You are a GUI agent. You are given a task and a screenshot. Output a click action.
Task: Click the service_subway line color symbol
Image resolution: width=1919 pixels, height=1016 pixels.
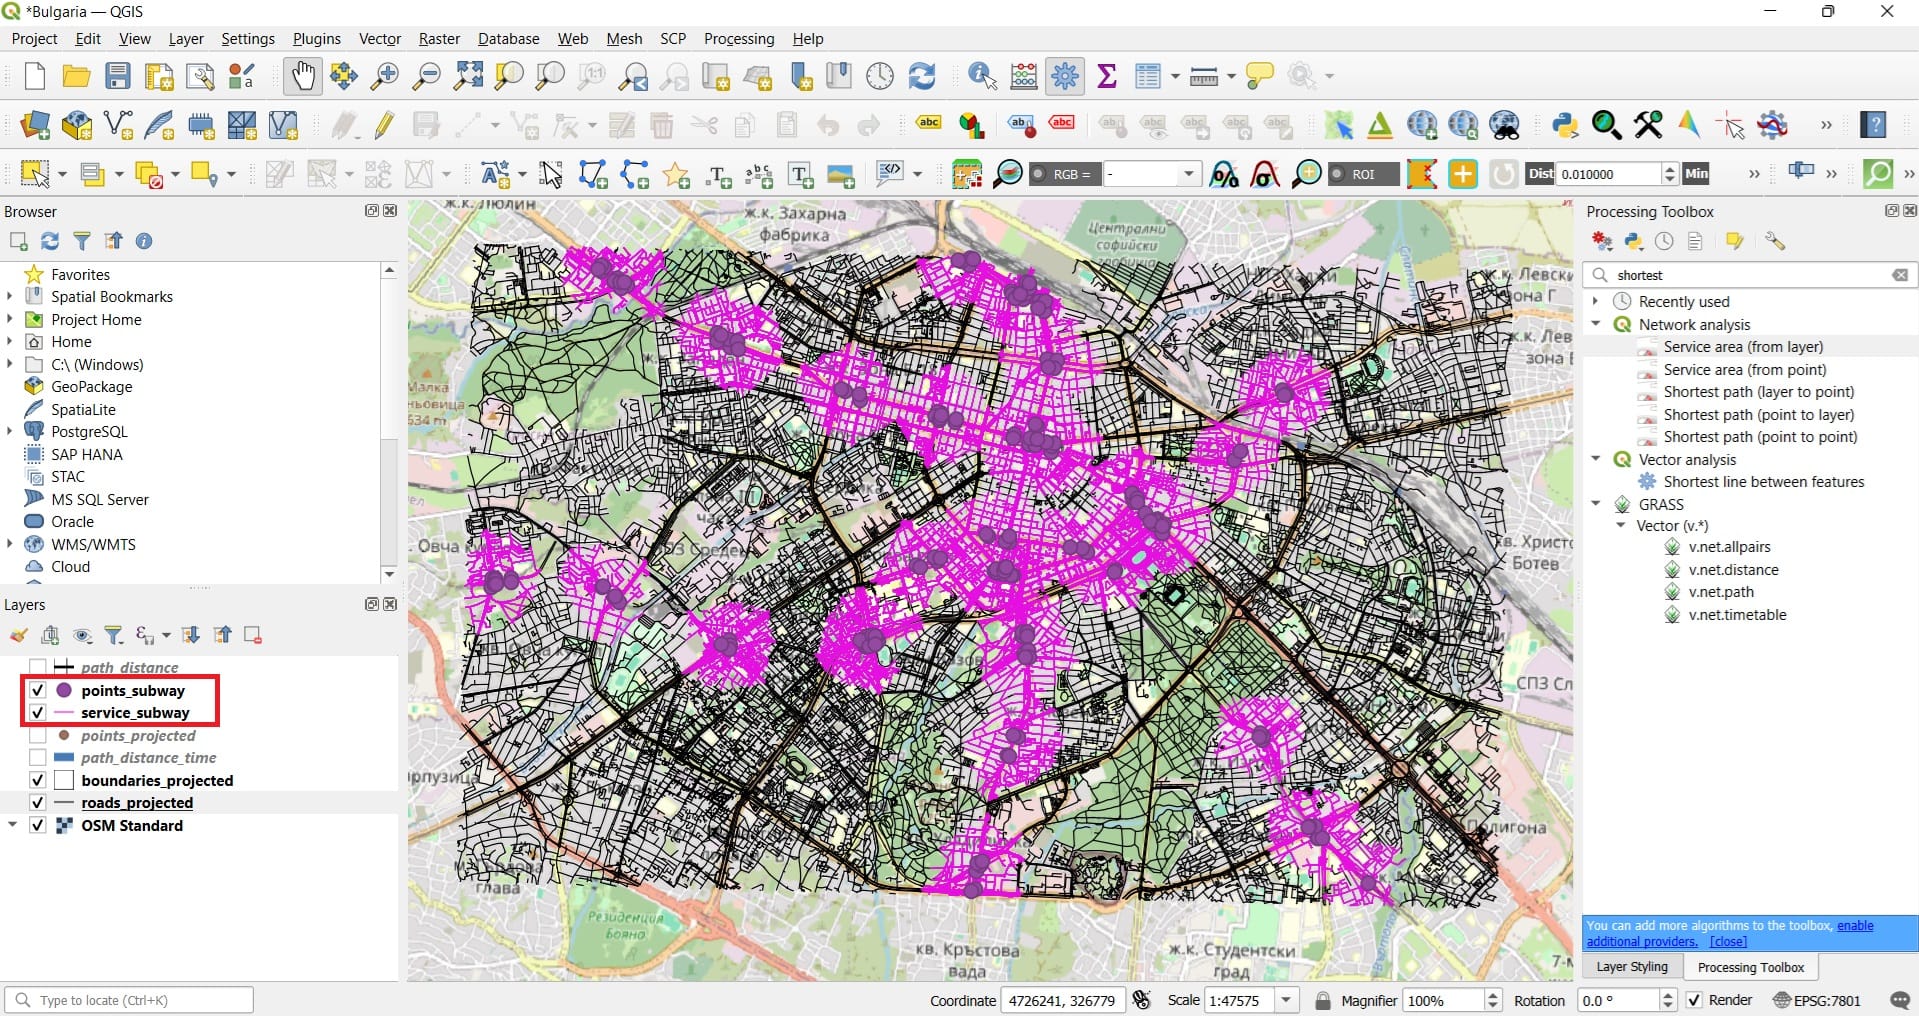[64, 713]
